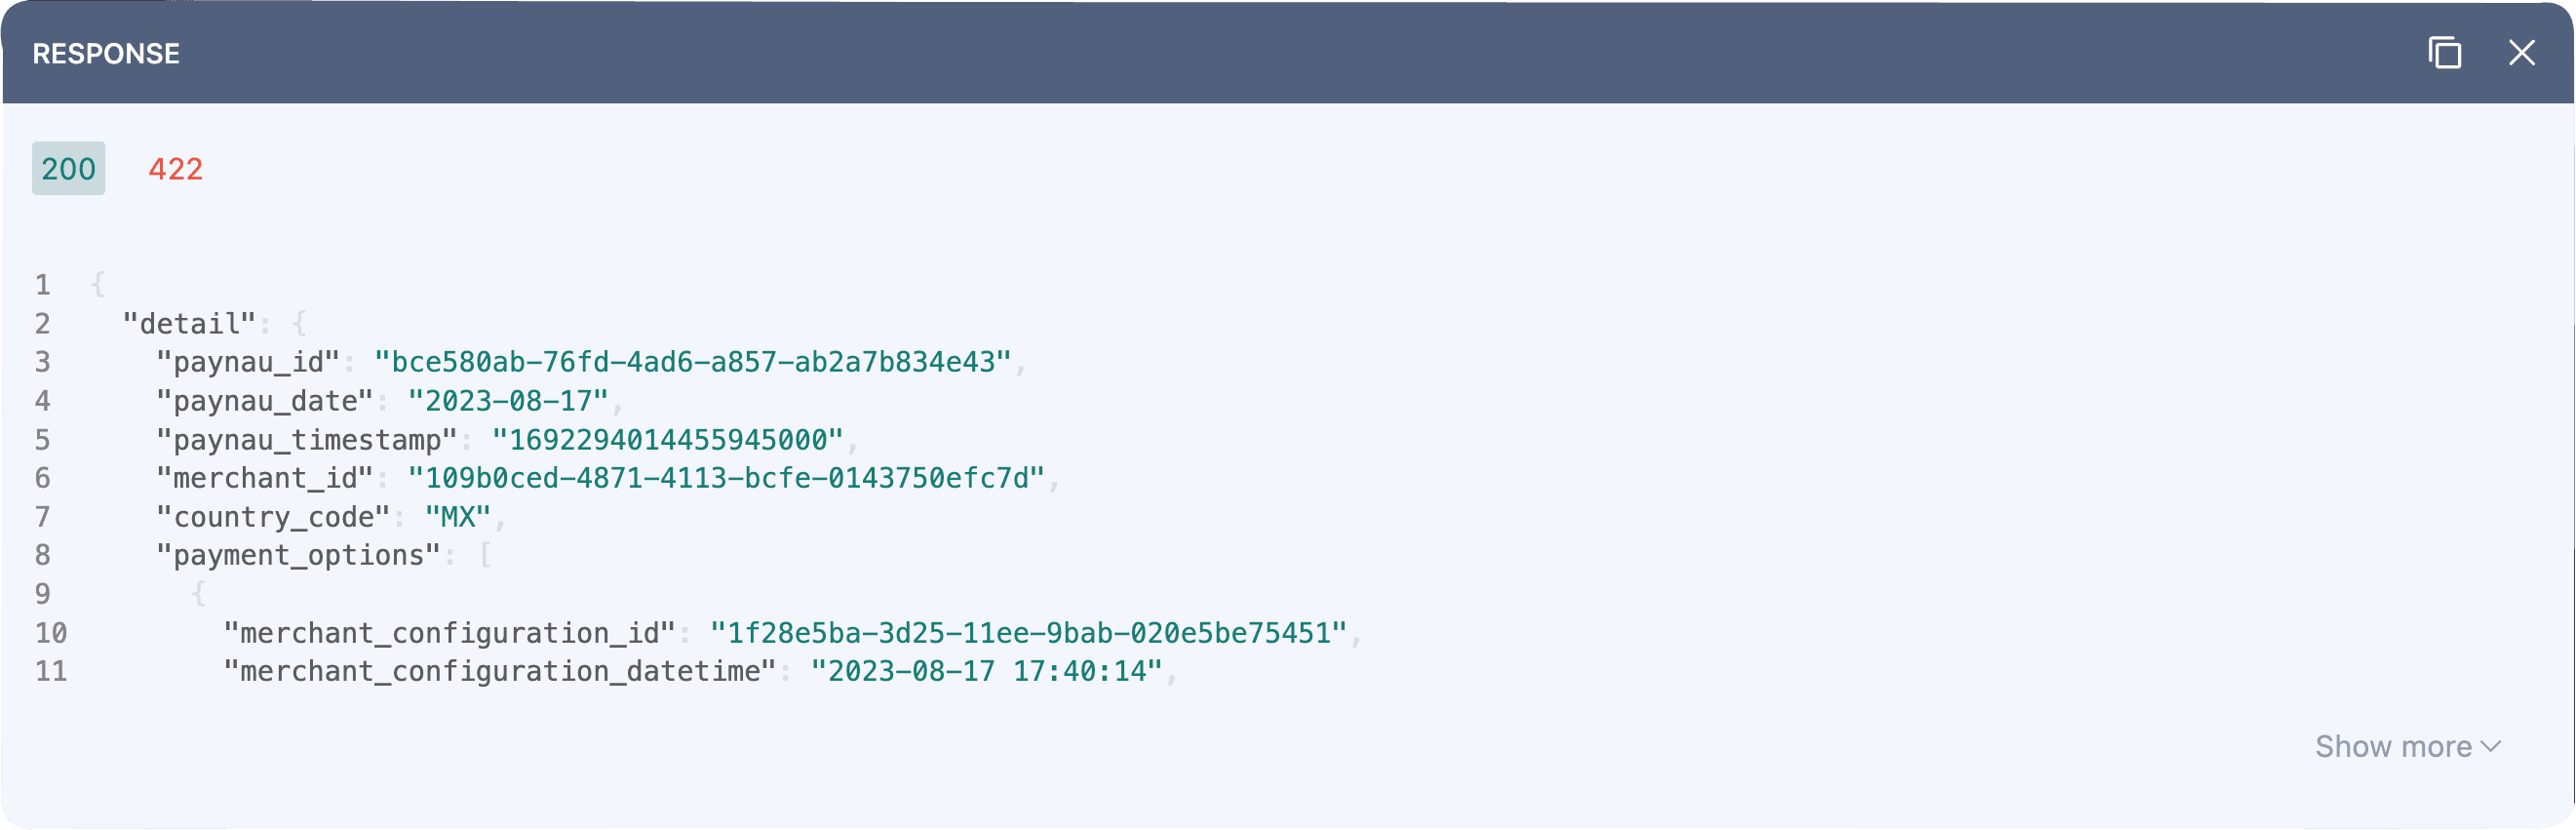Click the merchant_configuration_datetime value
Screen dimensions: 2576x830
987,671
